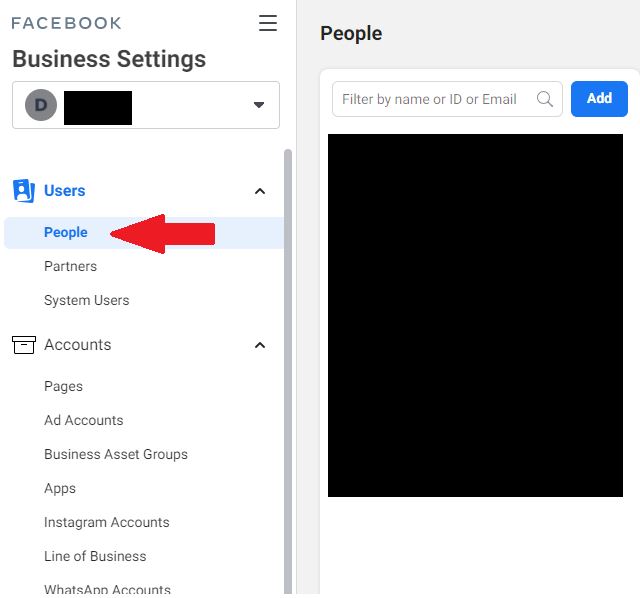
Task: Navigate to Ad Accounts
Action: (x=84, y=420)
